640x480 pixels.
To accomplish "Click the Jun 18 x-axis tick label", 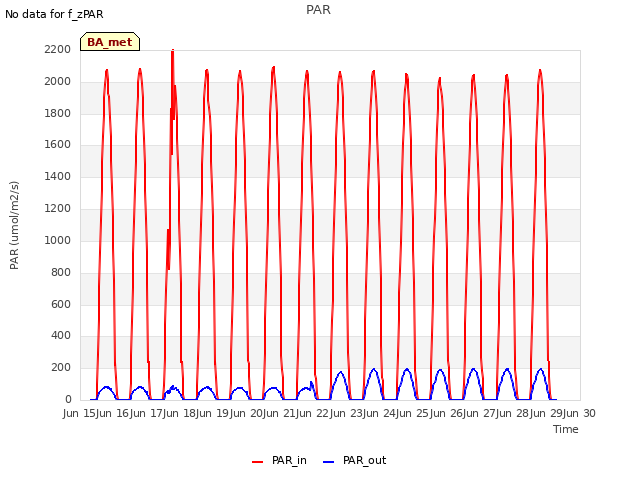I will [x=180, y=413].
